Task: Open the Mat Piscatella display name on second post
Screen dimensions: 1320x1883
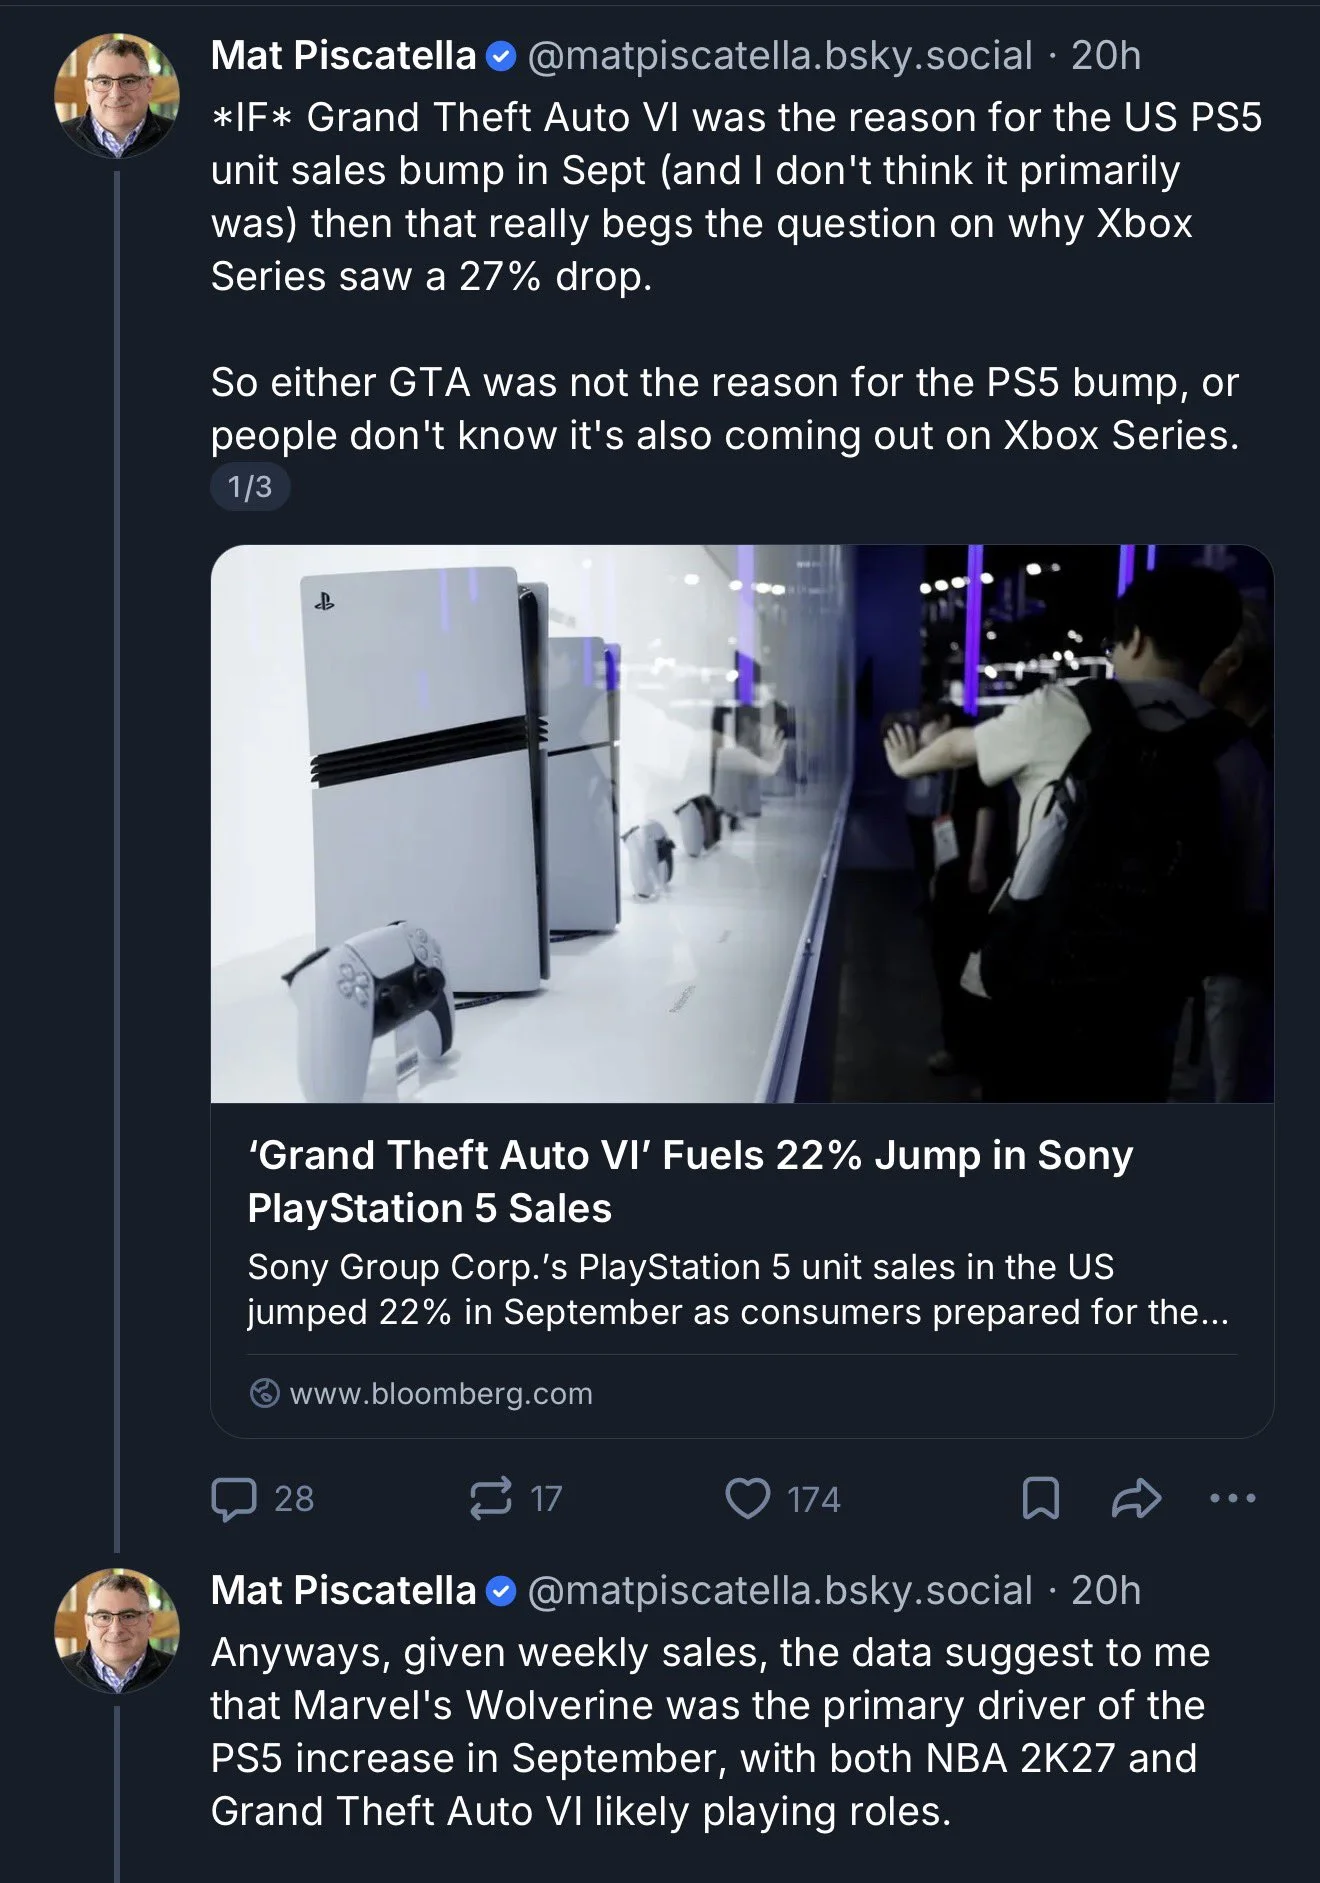Action: (x=343, y=1590)
